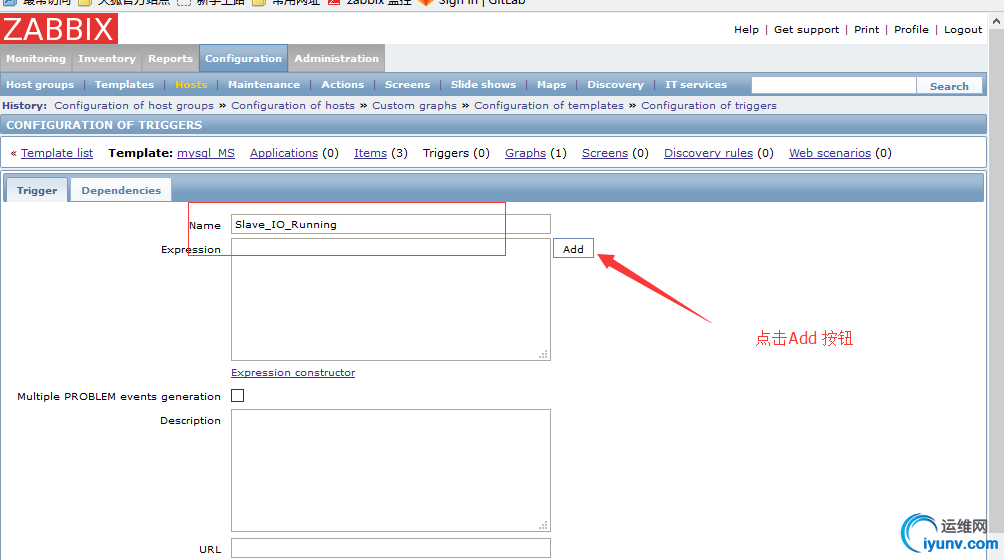Click the ZABBIX logo
This screenshot has width=1004, height=560.
tap(59, 29)
